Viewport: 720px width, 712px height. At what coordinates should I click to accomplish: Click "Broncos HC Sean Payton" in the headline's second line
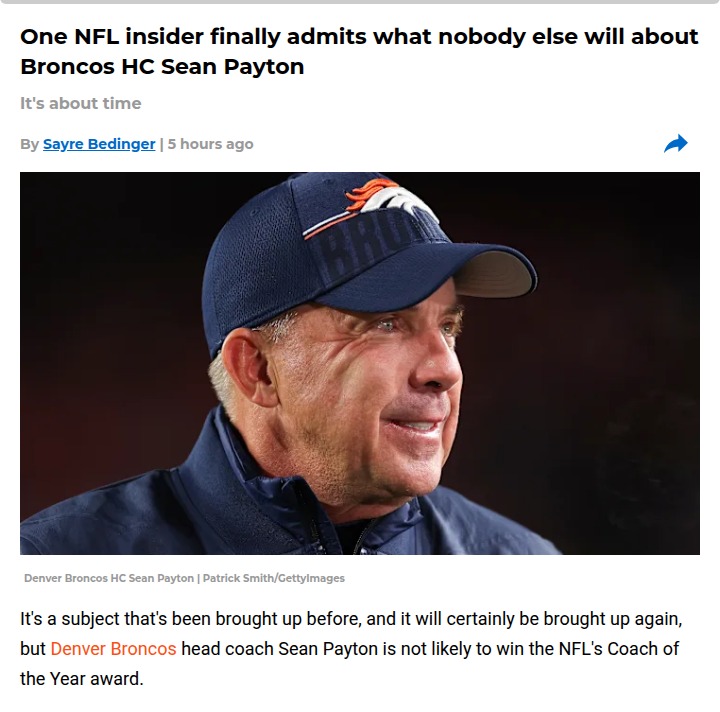point(162,67)
